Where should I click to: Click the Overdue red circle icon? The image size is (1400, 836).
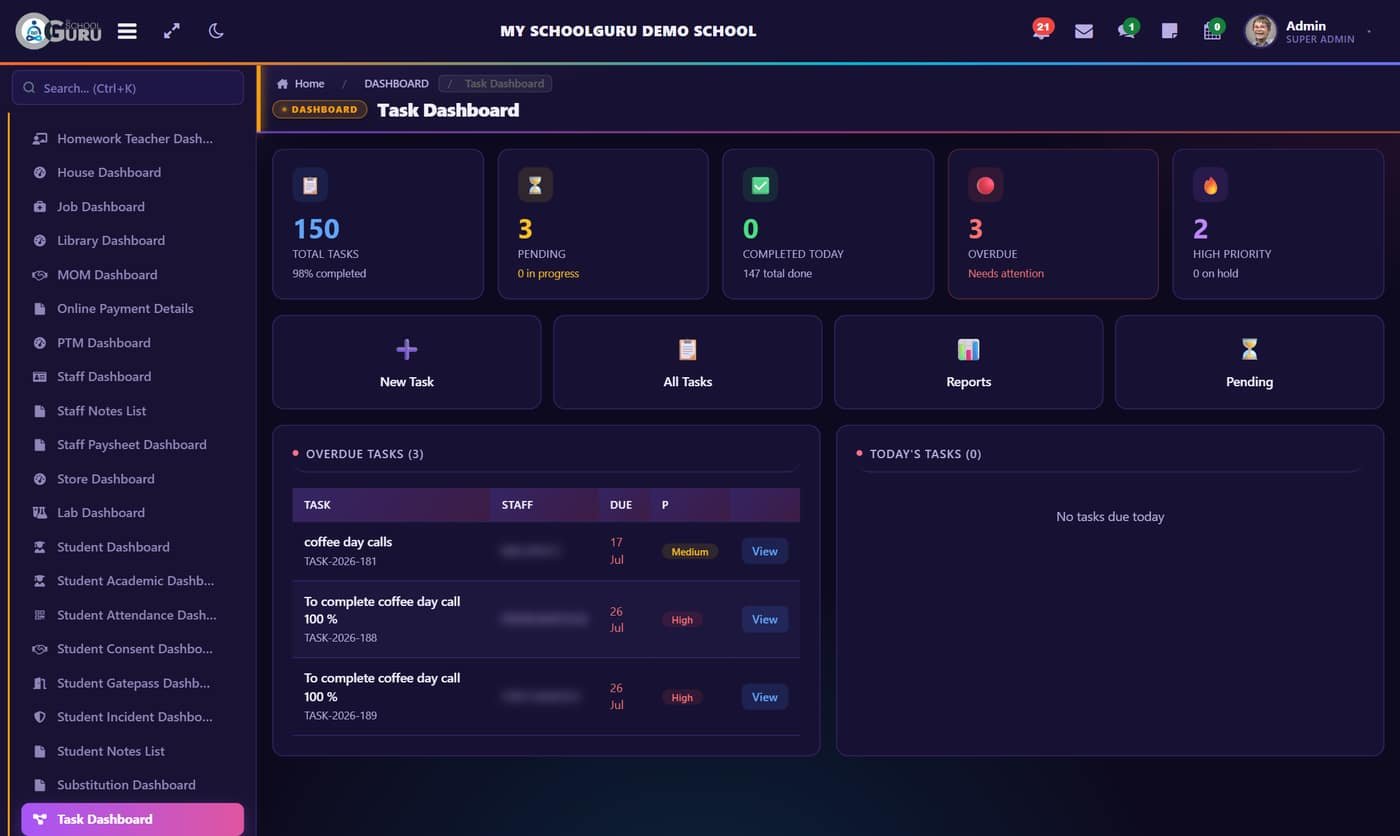point(985,185)
